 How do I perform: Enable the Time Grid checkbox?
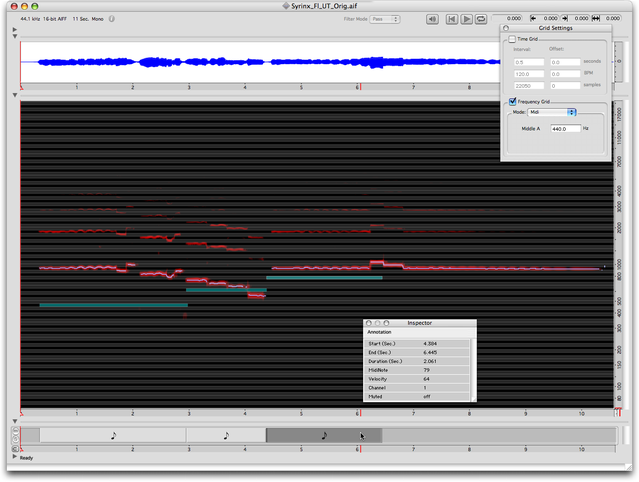512,39
